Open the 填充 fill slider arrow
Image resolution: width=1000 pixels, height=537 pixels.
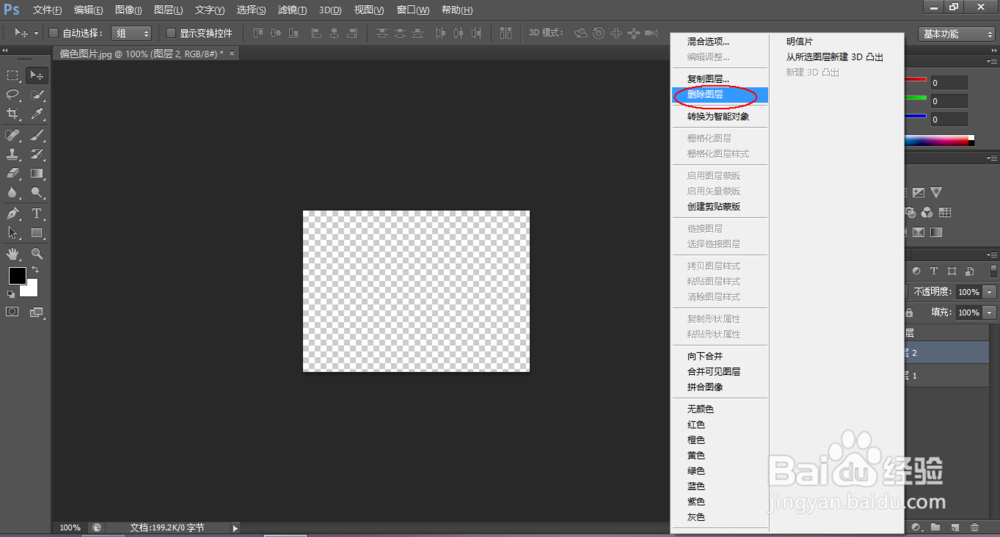(x=989, y=313)
